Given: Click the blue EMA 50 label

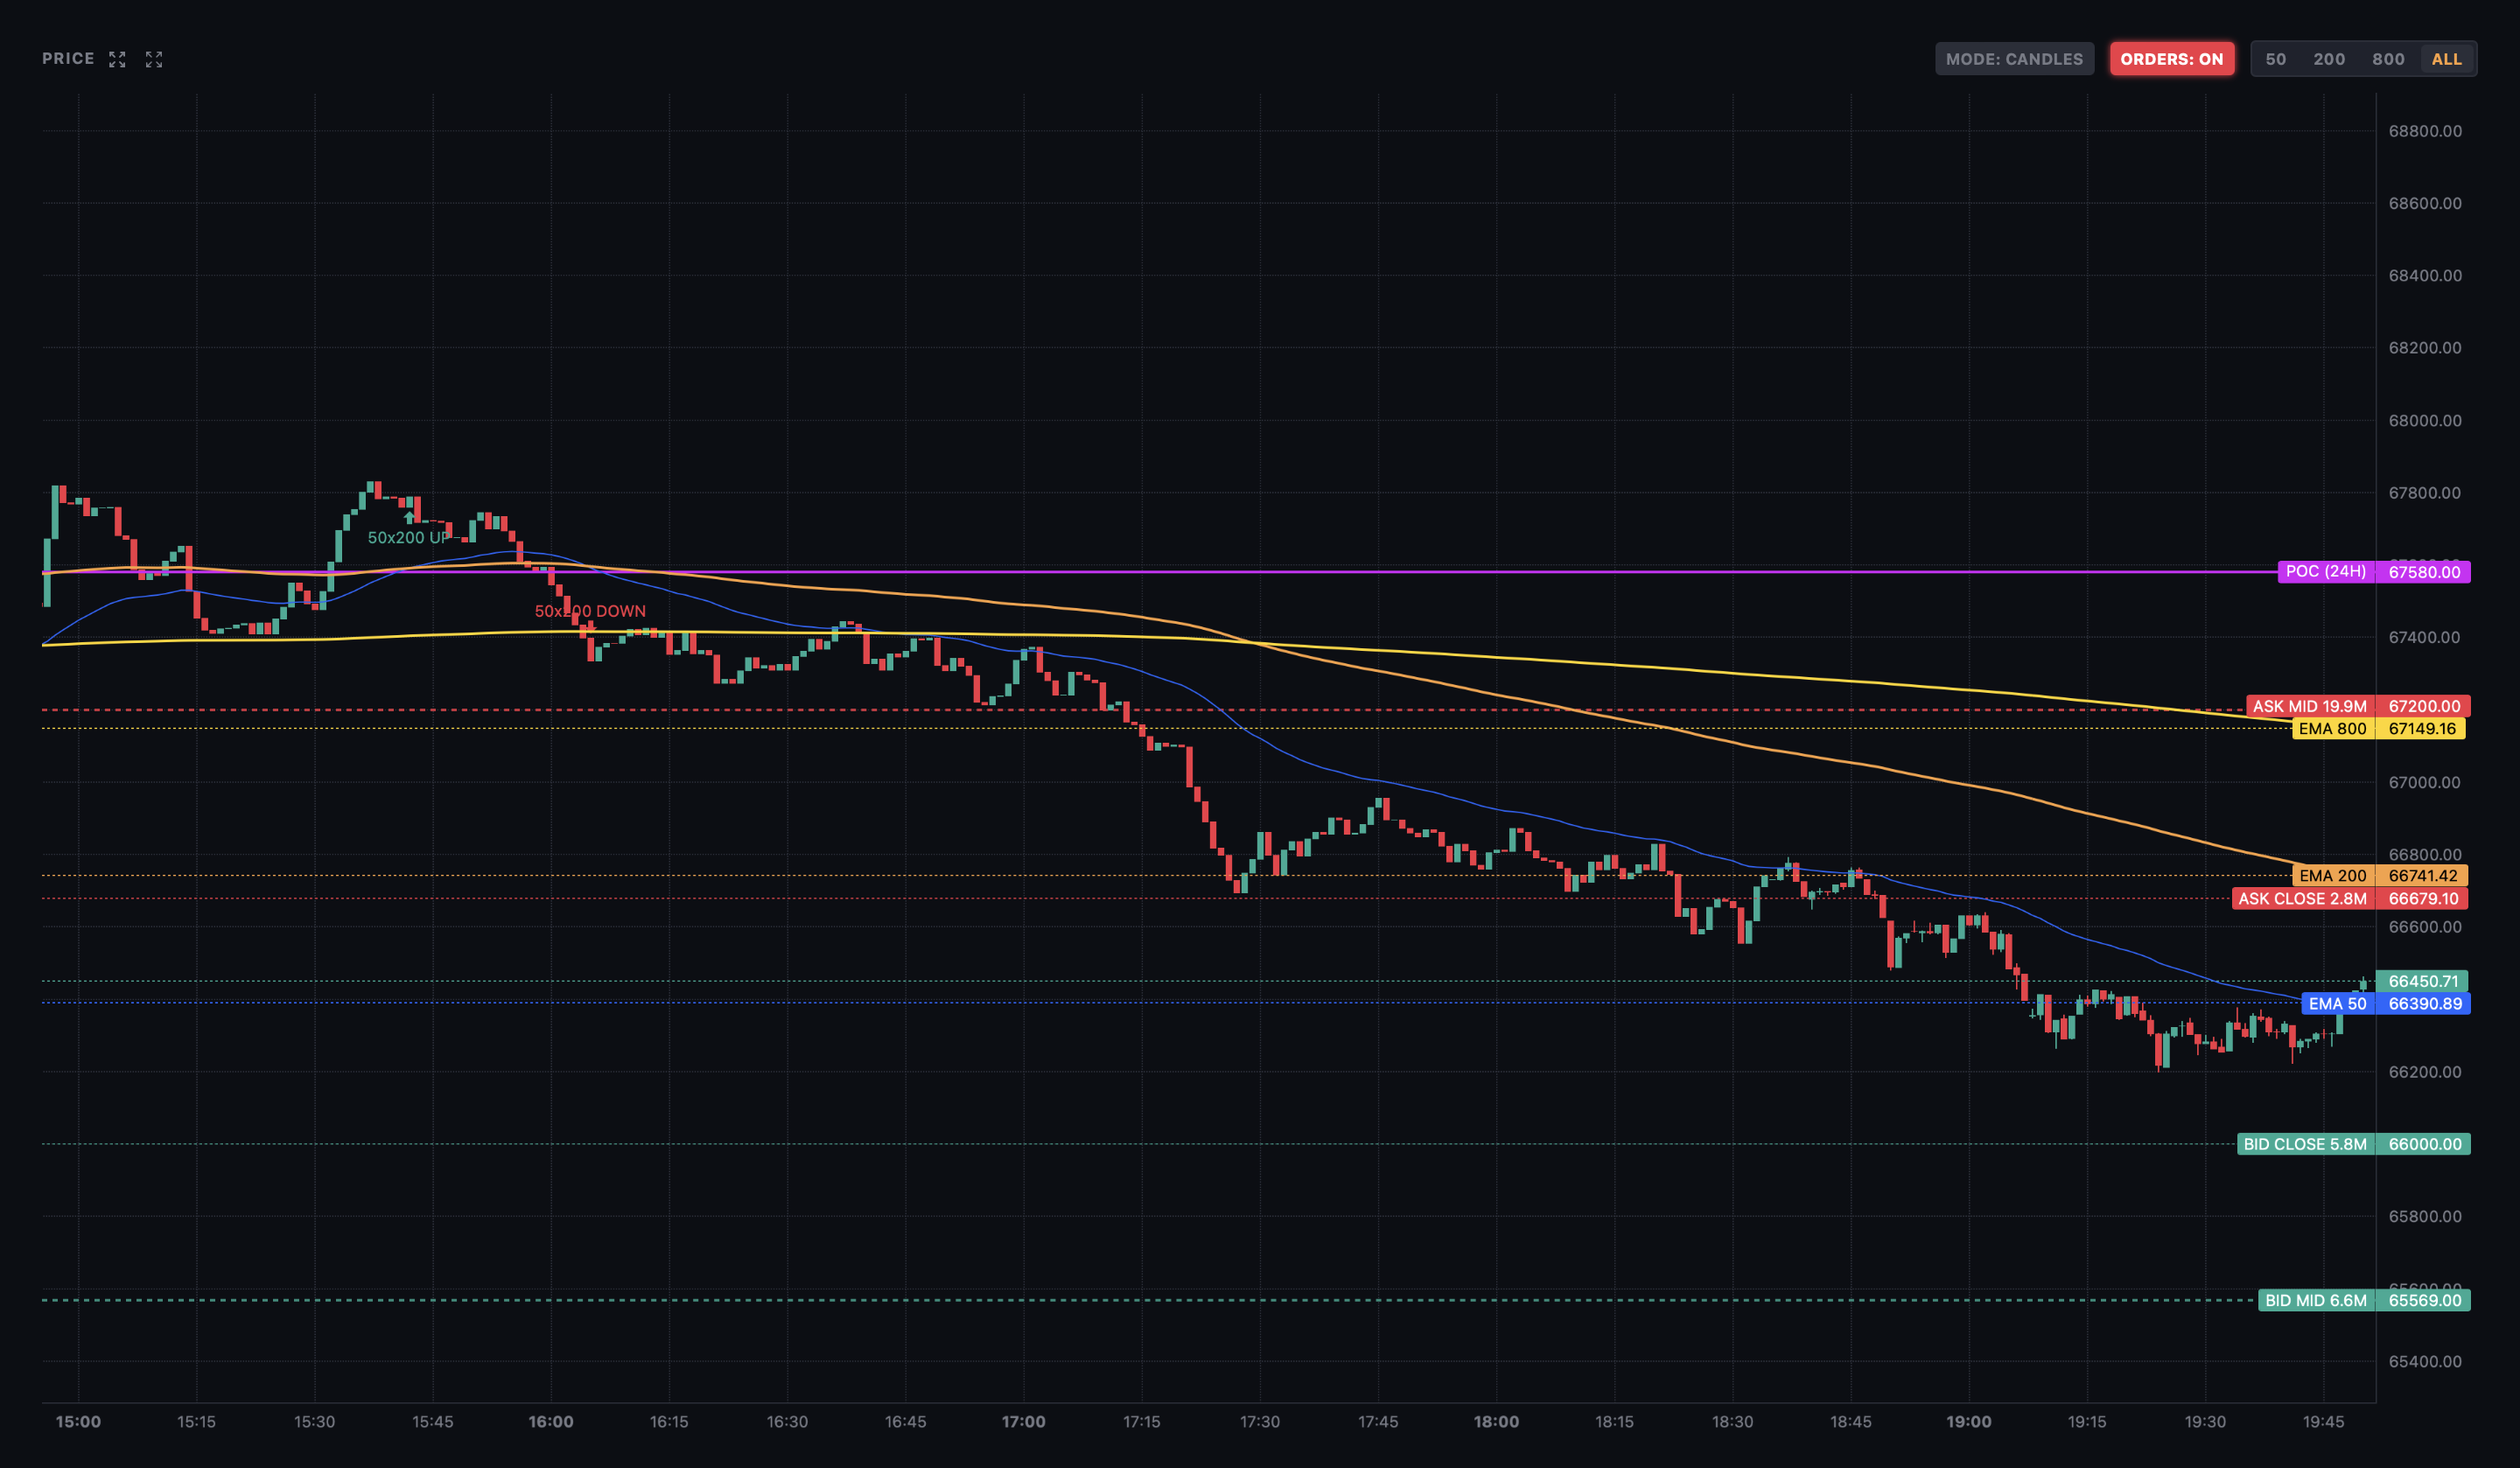Looking at the screenshot, I should click(2336, 1004).
